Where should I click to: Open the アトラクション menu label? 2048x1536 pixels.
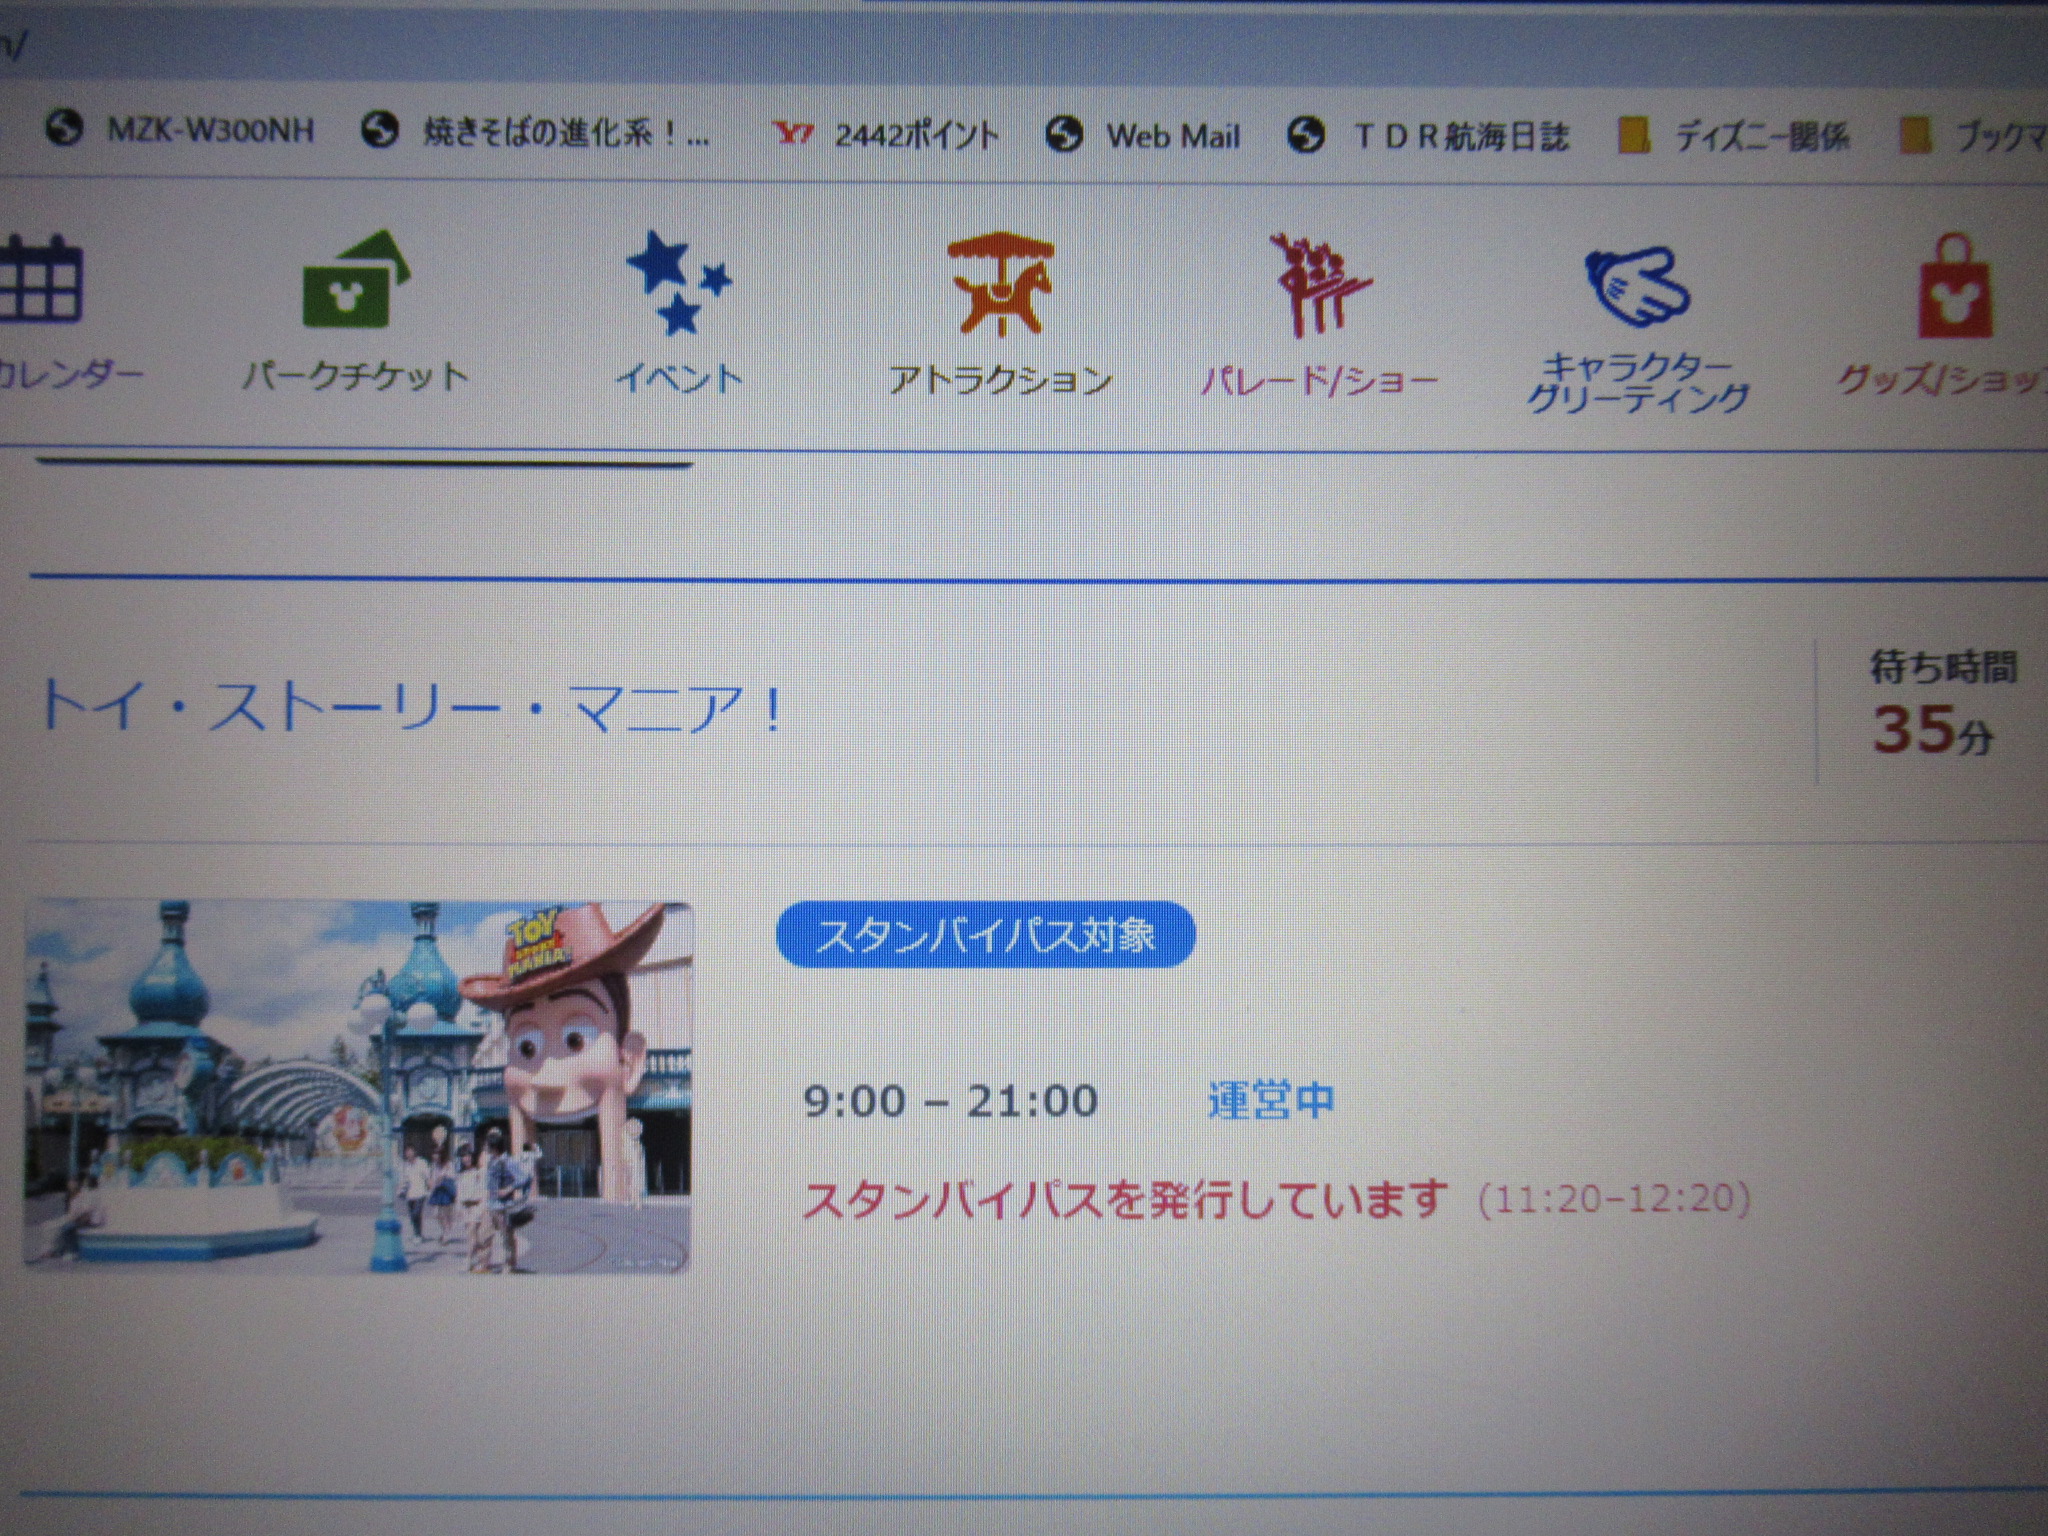coord(1000,380)
